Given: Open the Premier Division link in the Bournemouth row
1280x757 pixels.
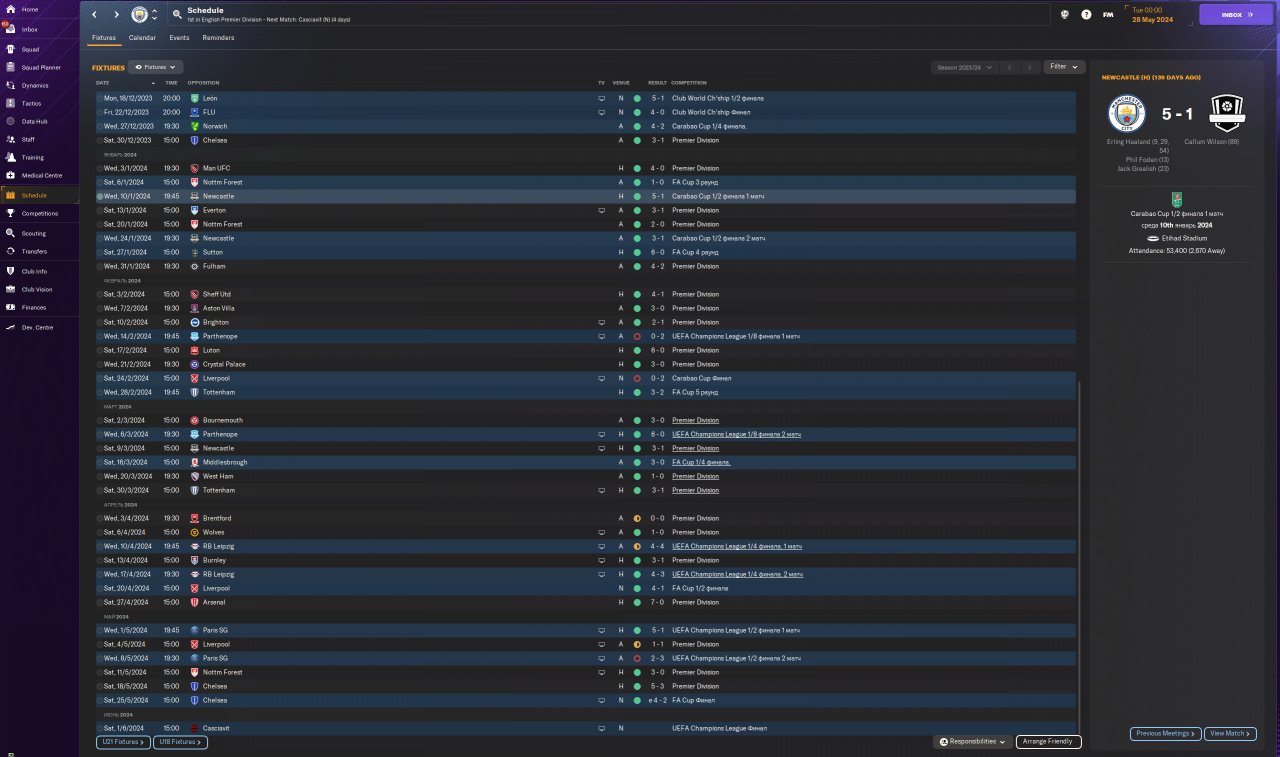Looking at the screenshot, I should pos(695,420).
